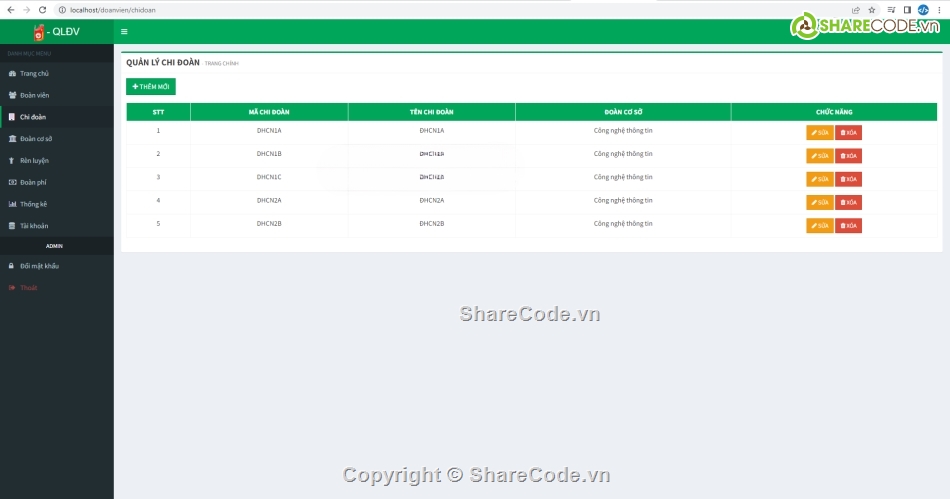Edit row DHCN1B with Sửa button
The image size is (950, 499).
[x=820, y=156]
